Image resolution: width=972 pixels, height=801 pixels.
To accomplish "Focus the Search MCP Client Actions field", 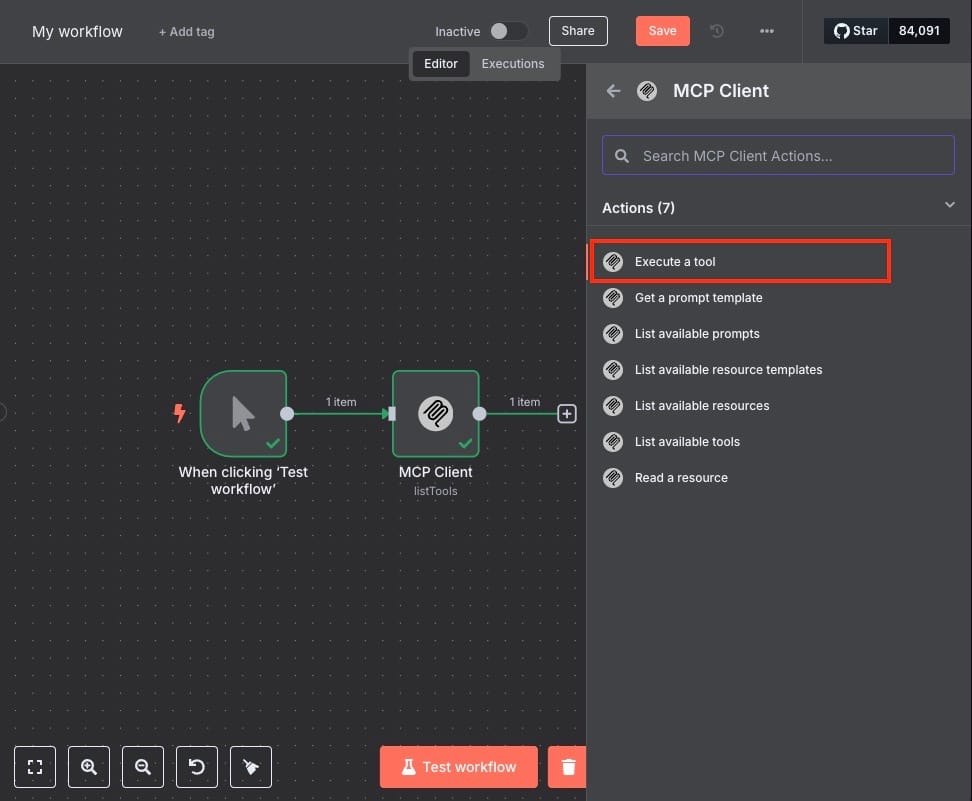I will pyautogui.click(x=778, y=155).
